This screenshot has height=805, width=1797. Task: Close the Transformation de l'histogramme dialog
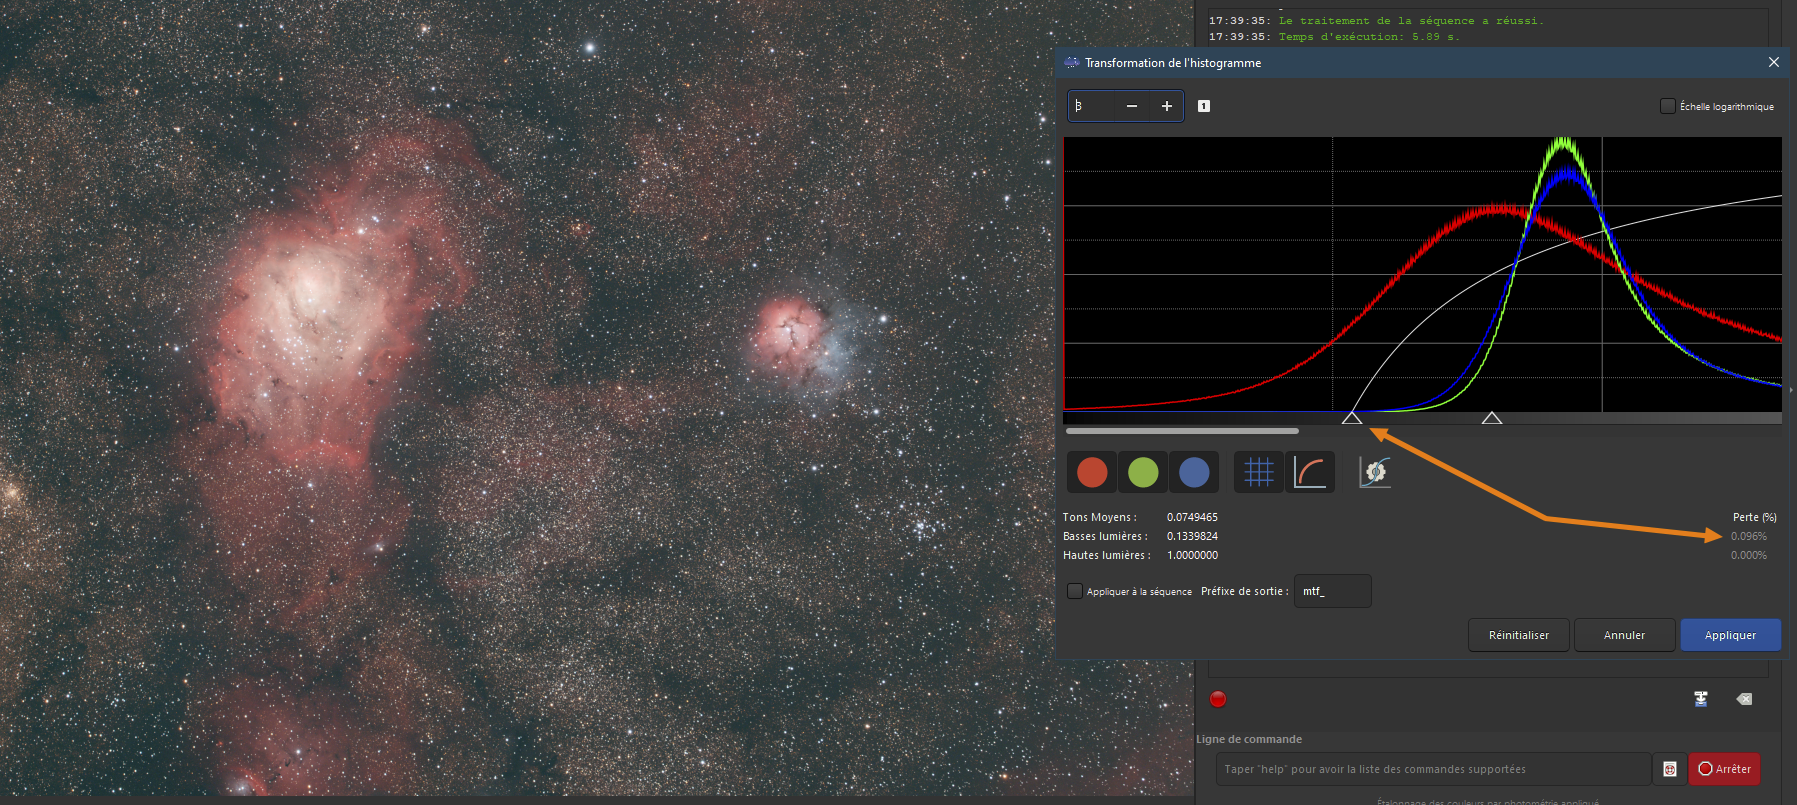click(1774, 62)
